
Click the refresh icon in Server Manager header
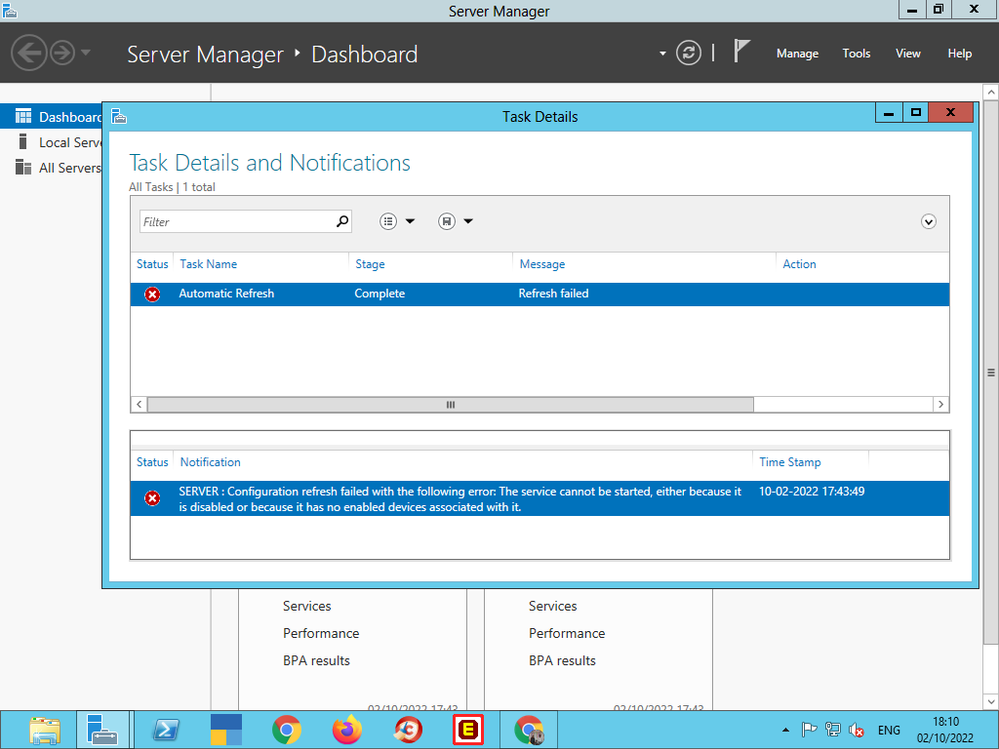click(x=688, y=53)
